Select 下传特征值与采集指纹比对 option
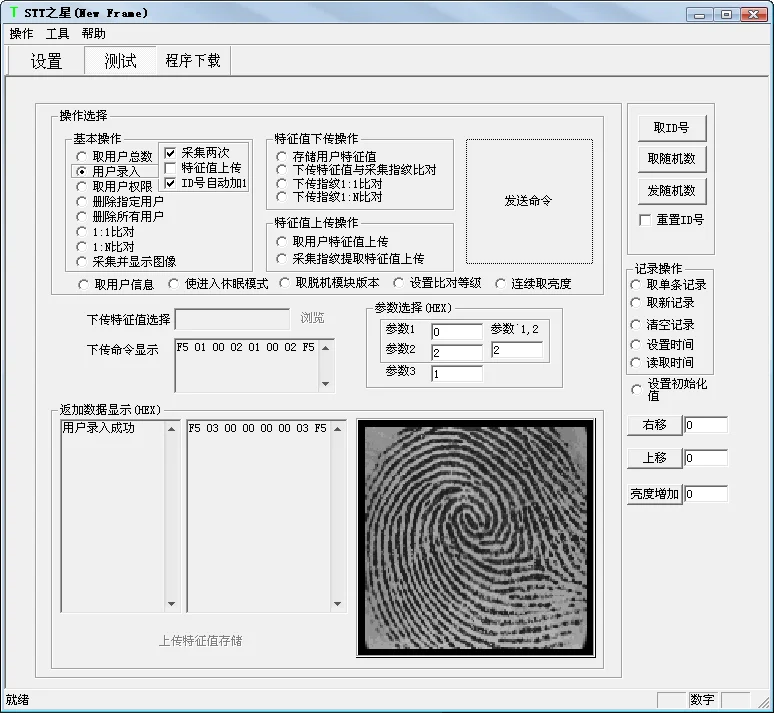Image resolution: width=774 pixels, height=713 pixels. [356, 170]
